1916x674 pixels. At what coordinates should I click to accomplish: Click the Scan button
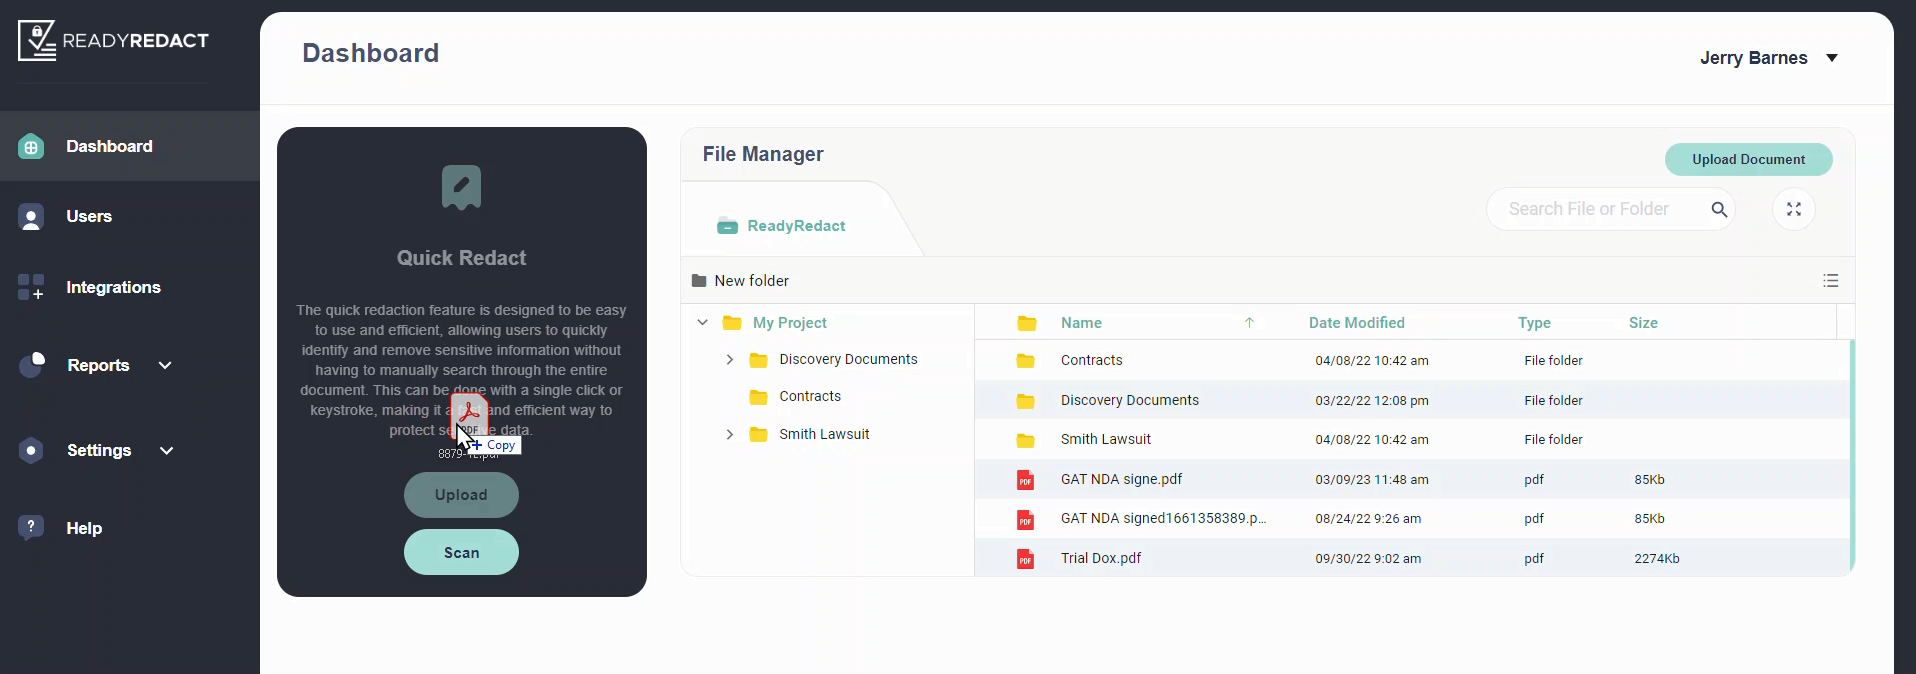click(x=461, y=552)
